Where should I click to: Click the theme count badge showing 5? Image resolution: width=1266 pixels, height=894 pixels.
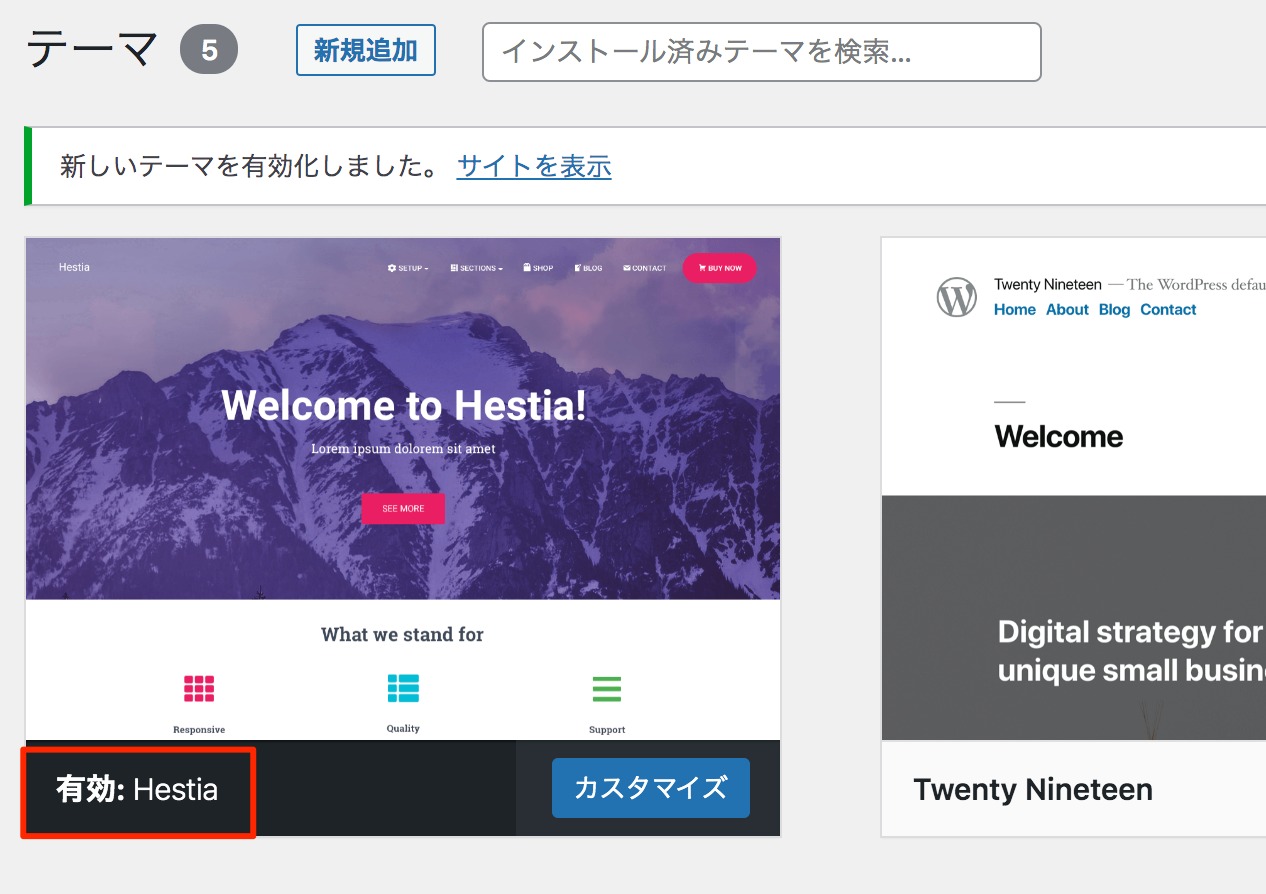coord(209,51)
